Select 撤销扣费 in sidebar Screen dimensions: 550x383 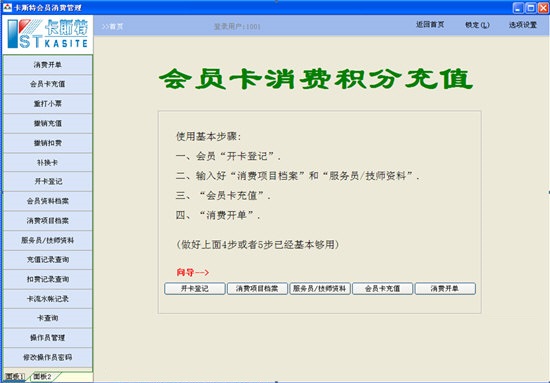(48, 143)
